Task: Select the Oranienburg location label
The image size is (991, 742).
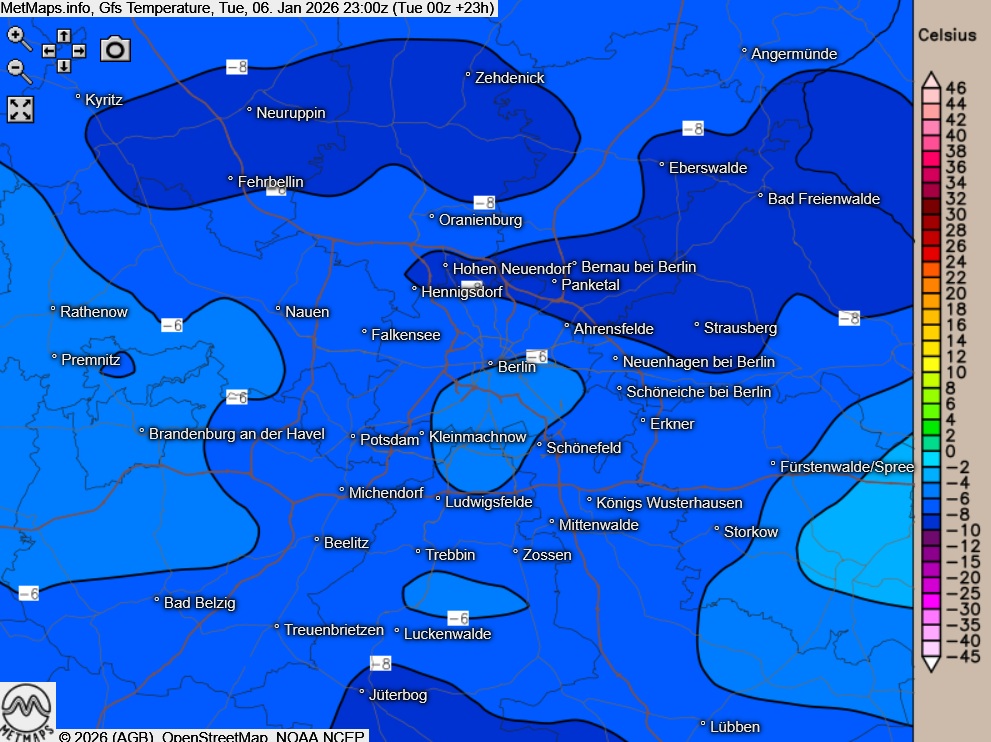Action: (x=481, y=220)
